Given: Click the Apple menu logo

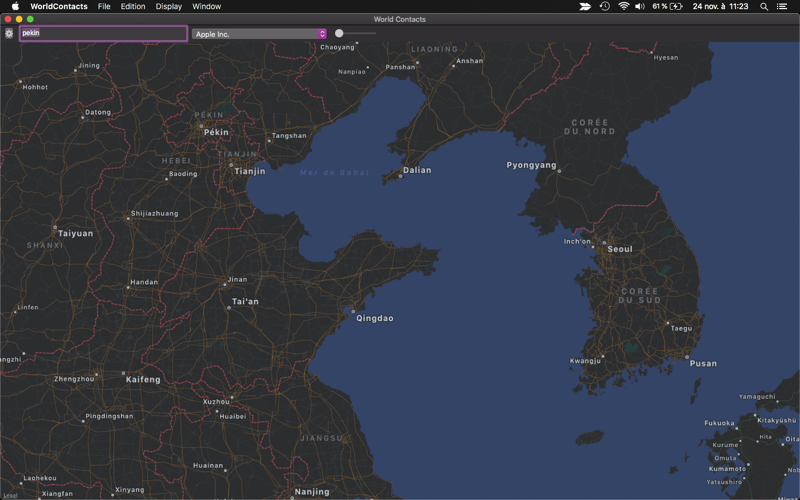Looking at the screenshot, I should click(x=15, y=6).
